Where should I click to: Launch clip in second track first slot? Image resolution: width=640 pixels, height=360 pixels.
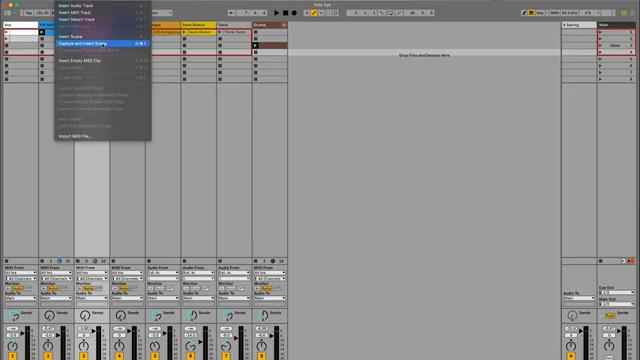42,32
